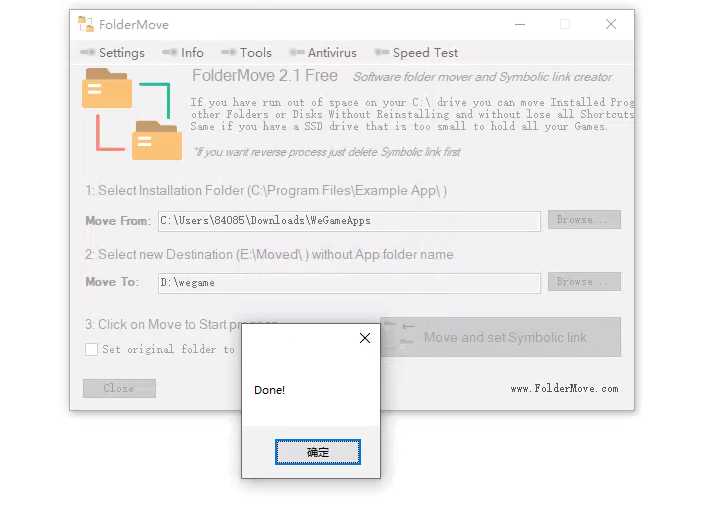Toggle the Set original folder checkbox

pyautogui.click(x=92, y=349)
